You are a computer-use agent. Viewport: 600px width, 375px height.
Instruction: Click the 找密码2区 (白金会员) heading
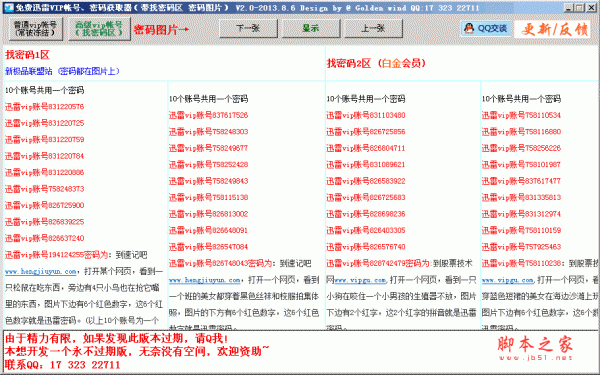click(376, 63)
